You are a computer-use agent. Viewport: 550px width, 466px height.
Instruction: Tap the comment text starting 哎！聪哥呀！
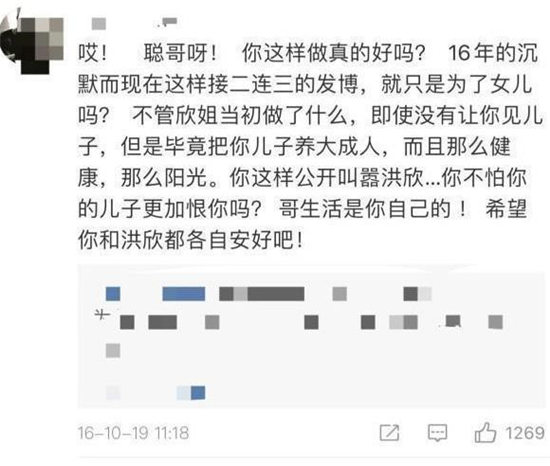311,147
